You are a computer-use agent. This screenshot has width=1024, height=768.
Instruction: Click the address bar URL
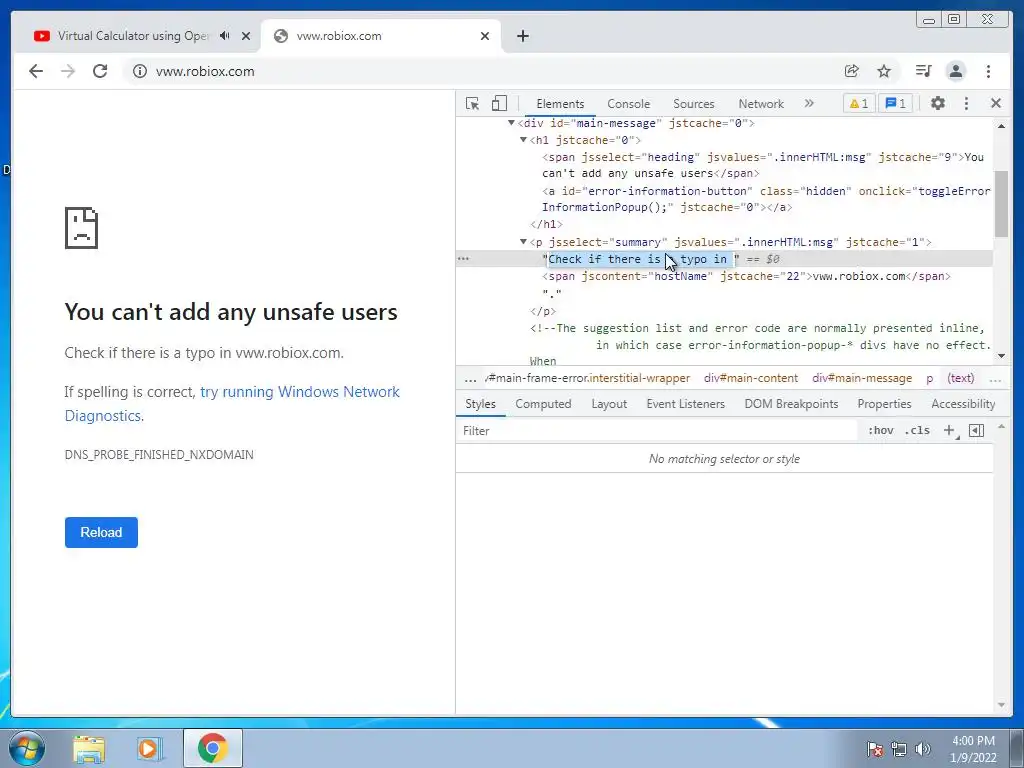205,71
